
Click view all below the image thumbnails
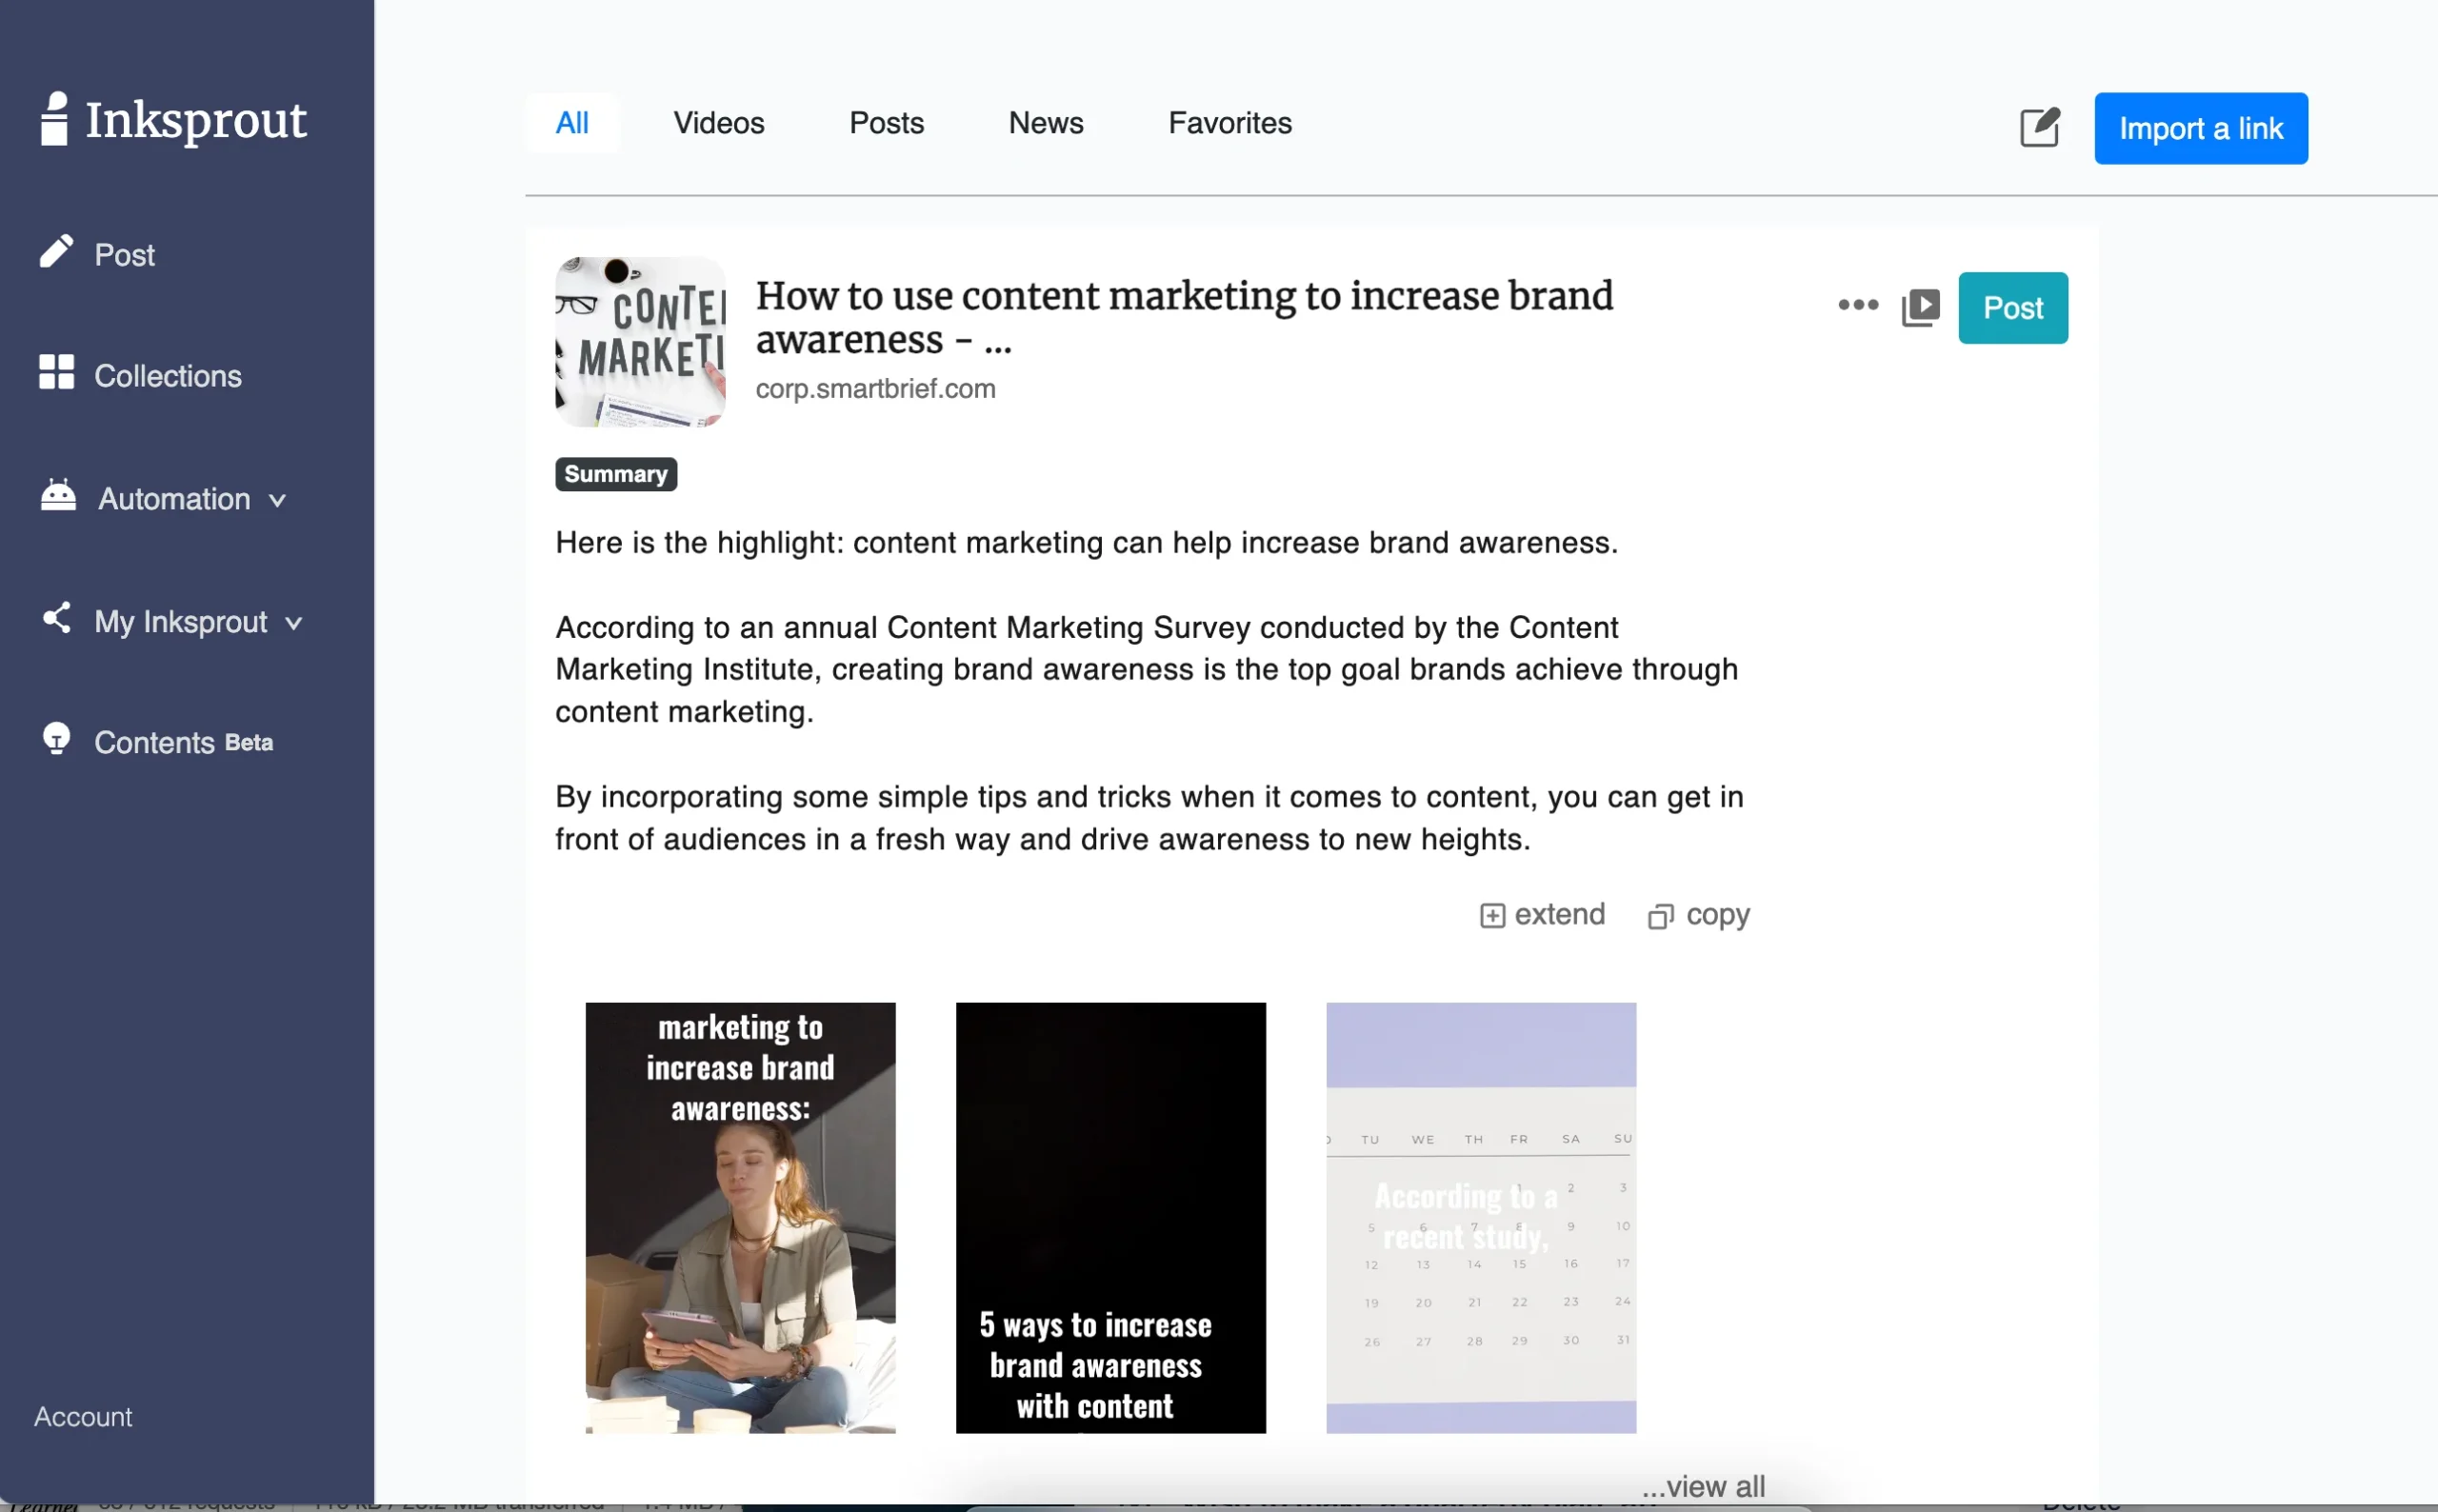[1705, 1486]
